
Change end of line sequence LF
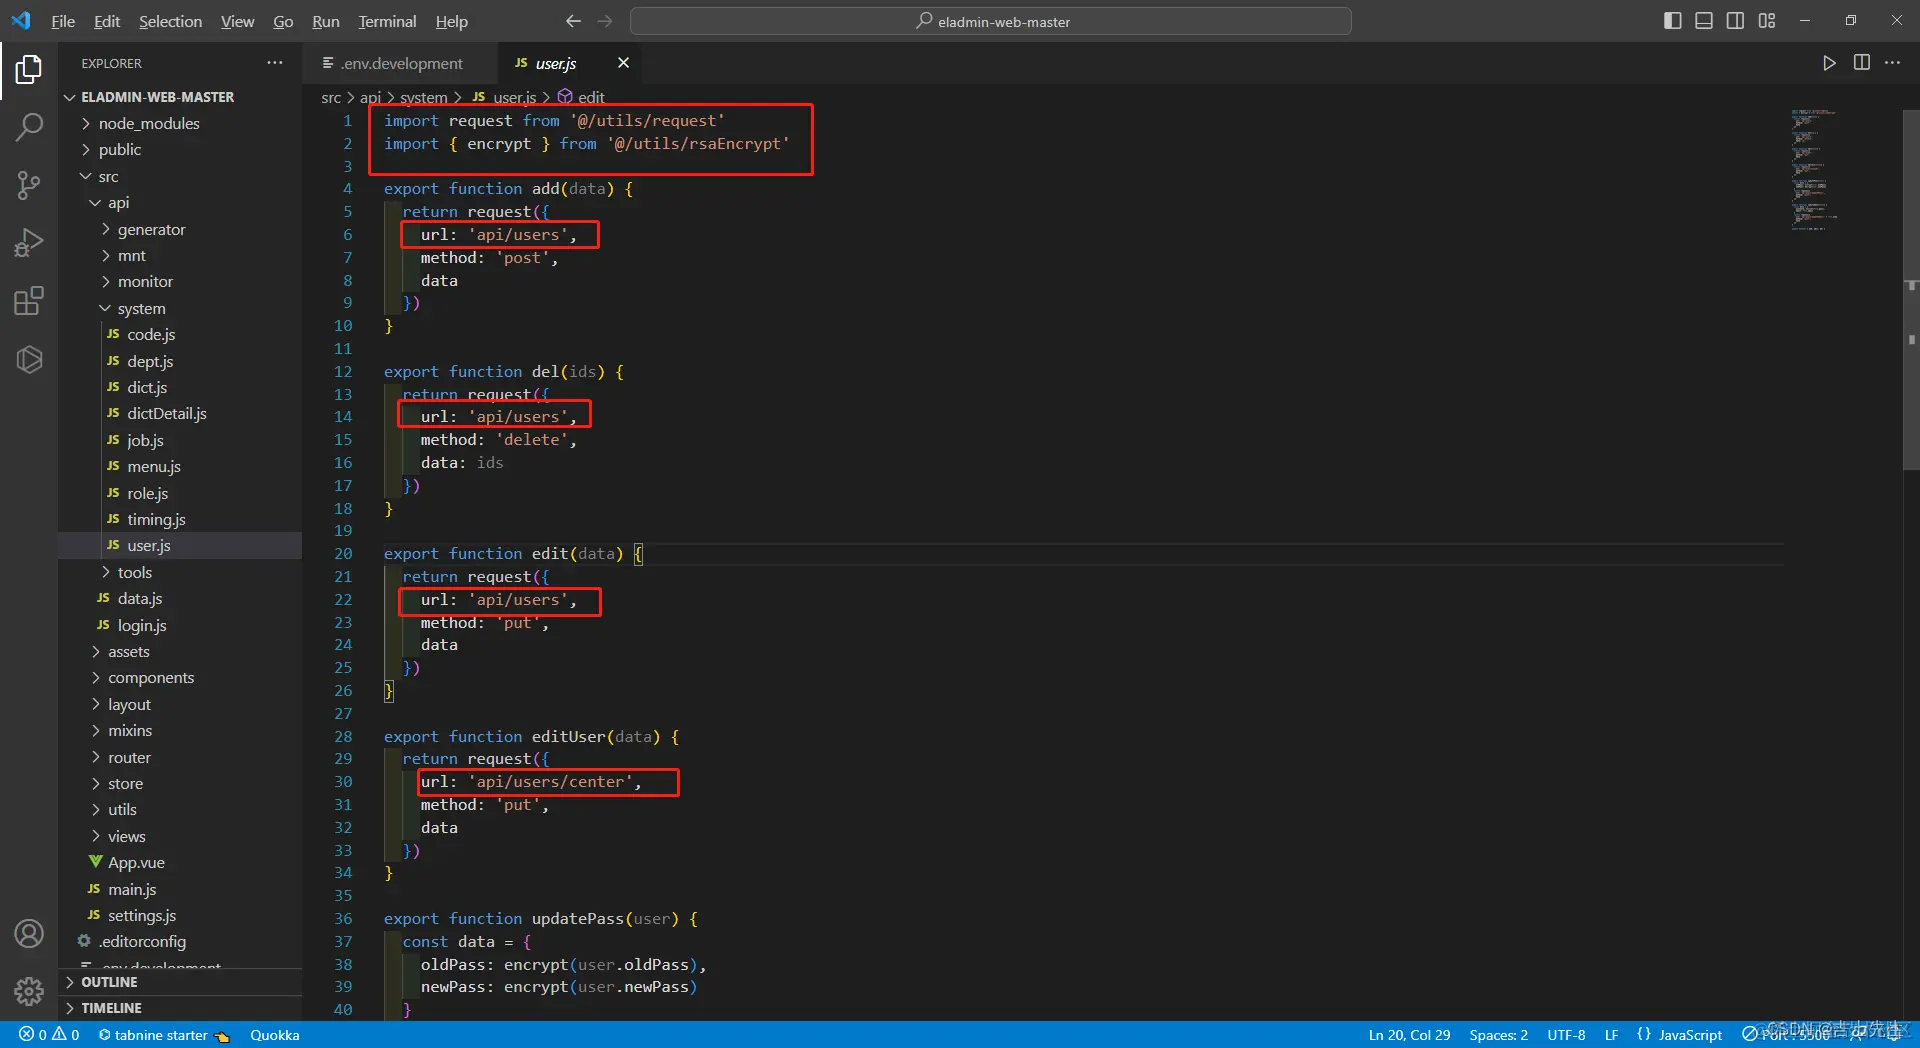[x=1611, y=1035]
